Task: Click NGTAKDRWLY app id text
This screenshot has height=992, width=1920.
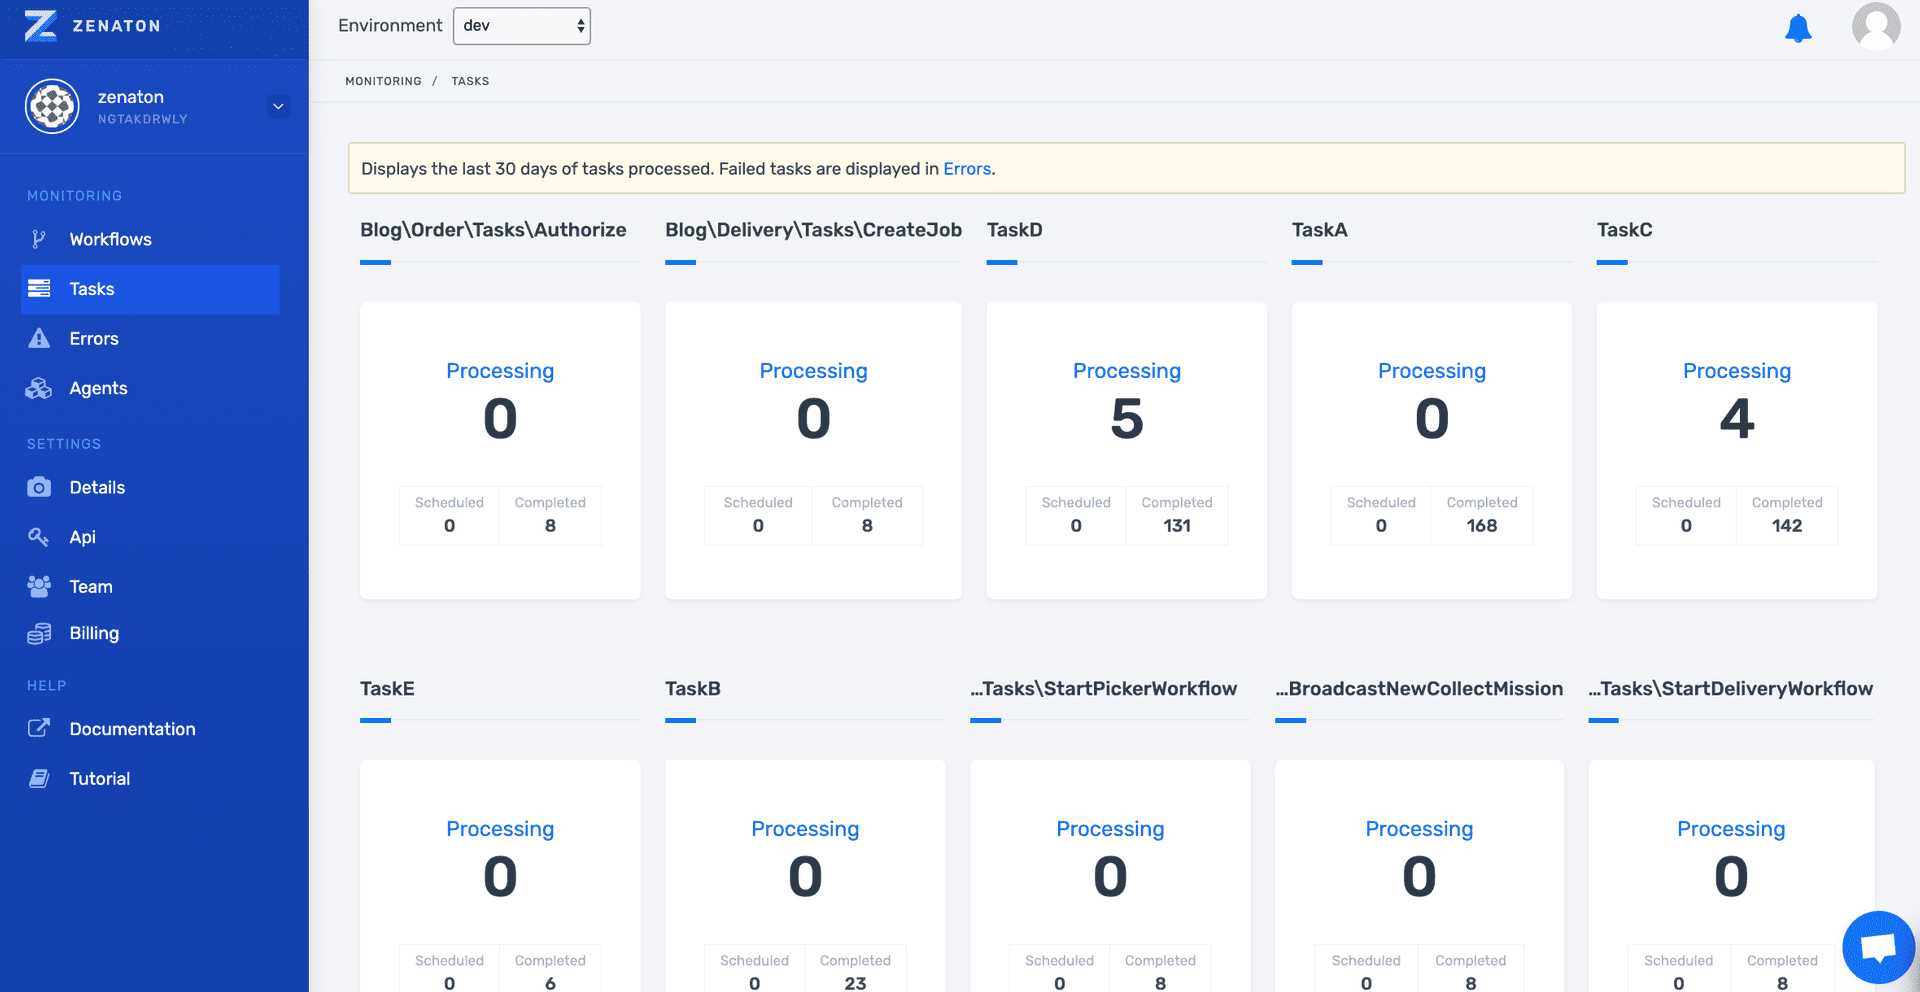Action: coord(142,119)
